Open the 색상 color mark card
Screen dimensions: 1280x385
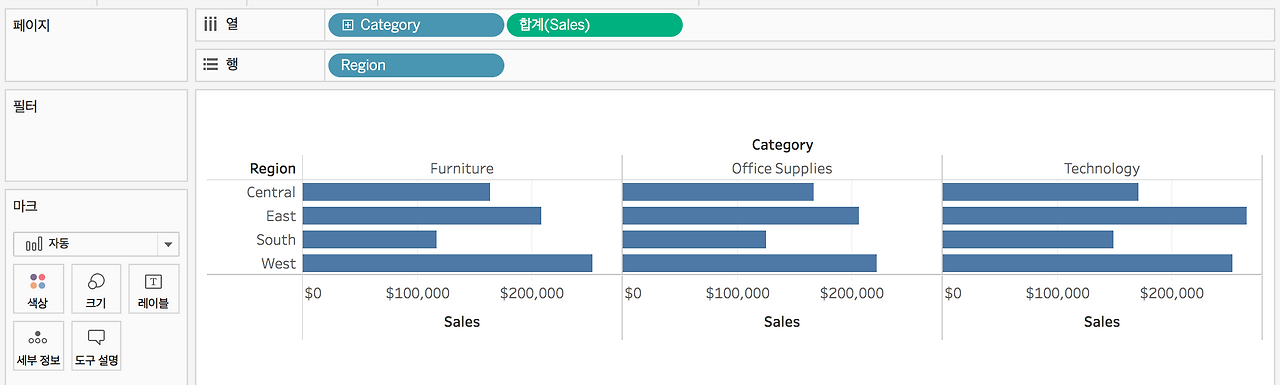click(x=38, y=289)
